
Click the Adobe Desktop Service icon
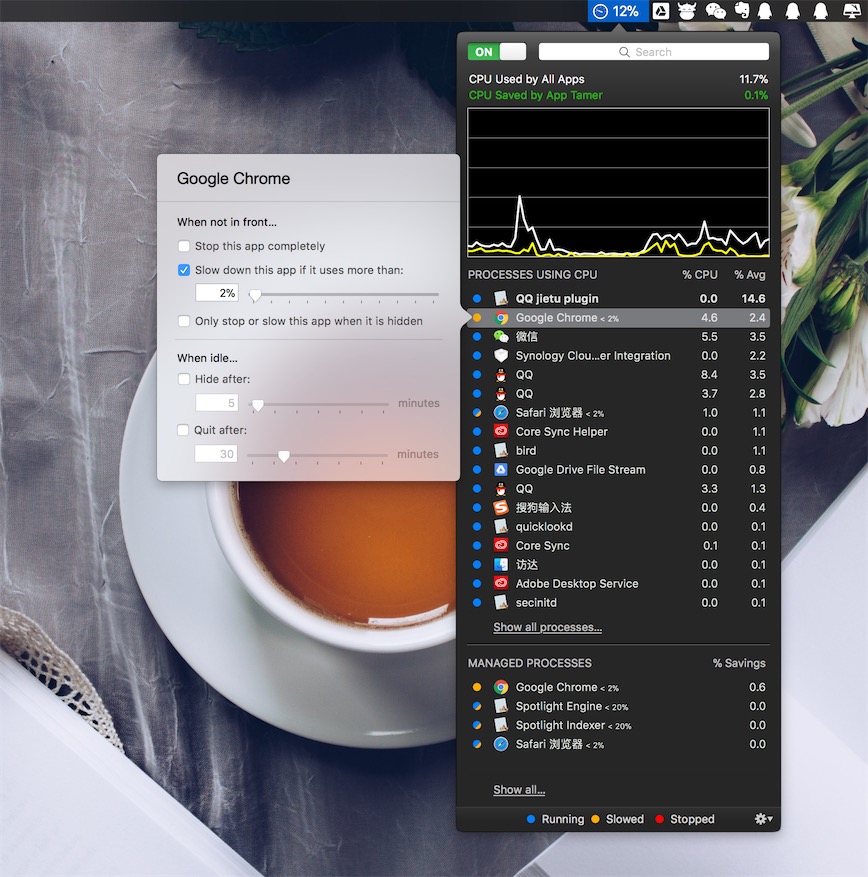click(501, 583)
